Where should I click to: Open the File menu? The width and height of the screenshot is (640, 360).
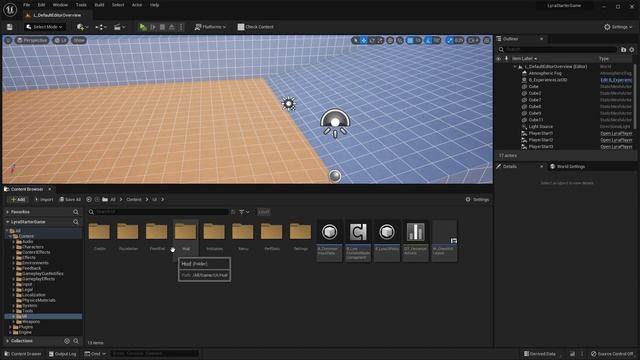click(x=27, y=5)
